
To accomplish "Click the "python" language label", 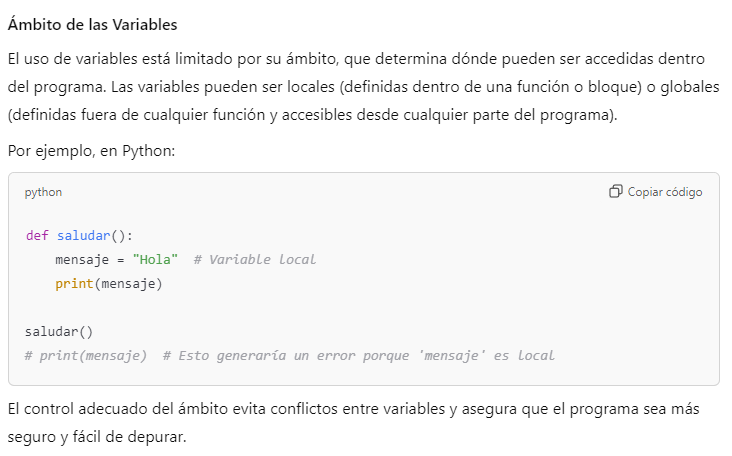I will point(43,192).
